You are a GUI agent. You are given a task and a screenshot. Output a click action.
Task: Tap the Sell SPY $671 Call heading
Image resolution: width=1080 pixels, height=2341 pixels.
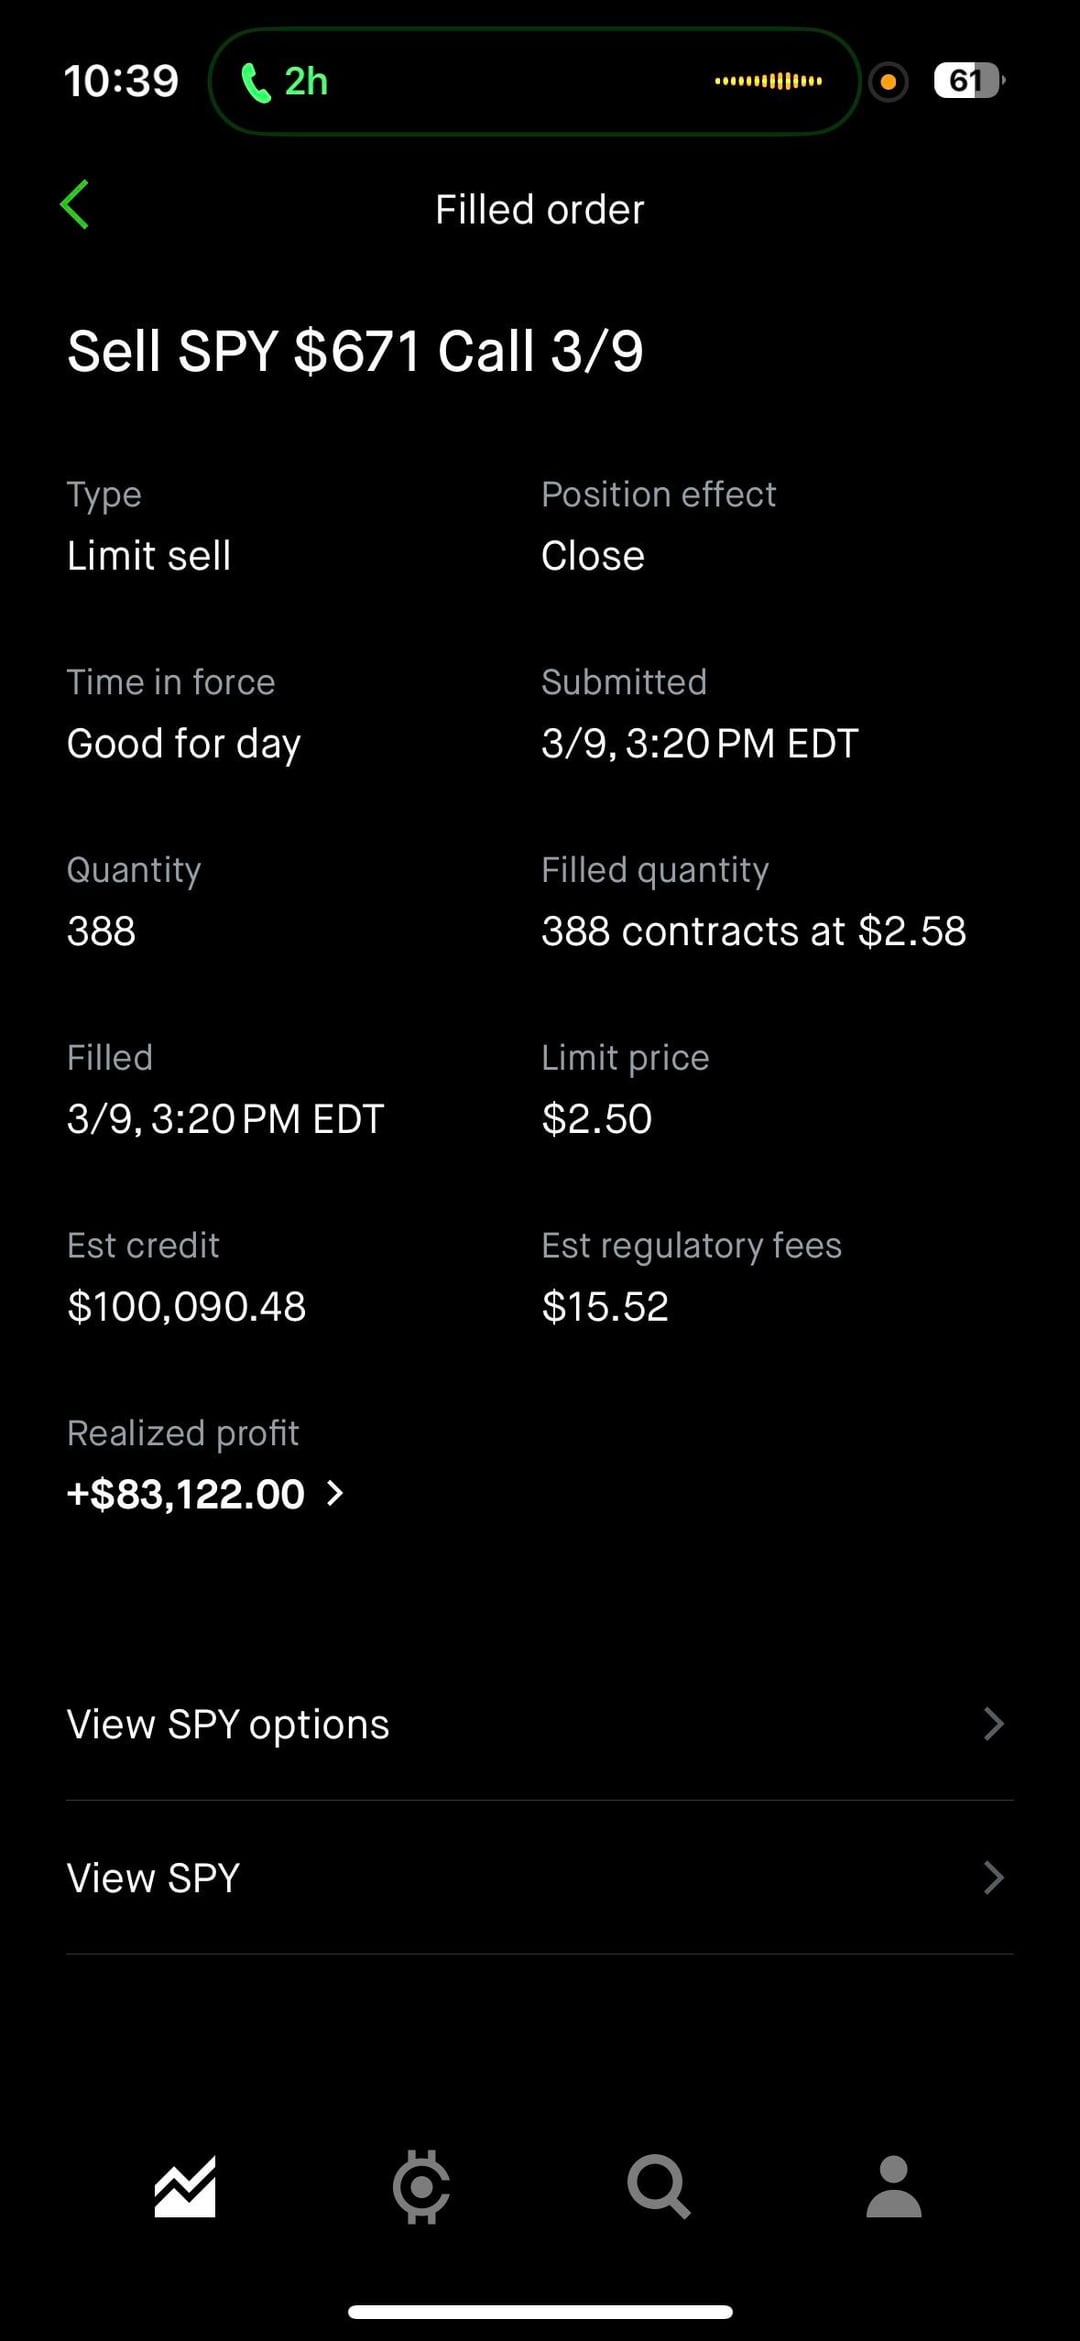(355, 351)
